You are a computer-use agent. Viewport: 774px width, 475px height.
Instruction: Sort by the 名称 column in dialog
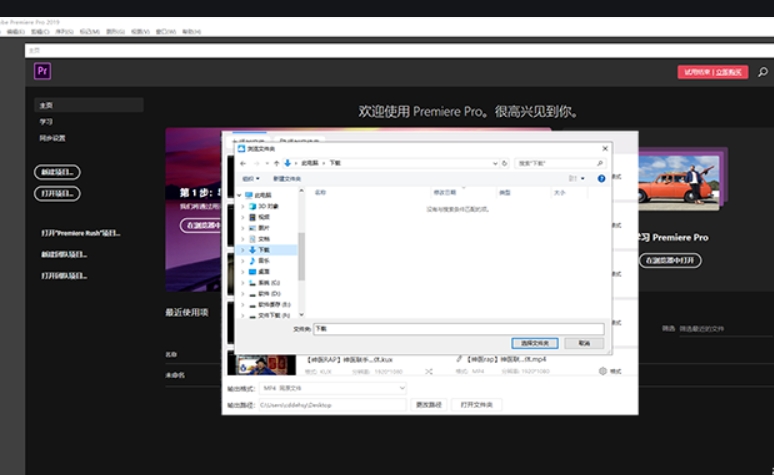(x=320, y=193)
